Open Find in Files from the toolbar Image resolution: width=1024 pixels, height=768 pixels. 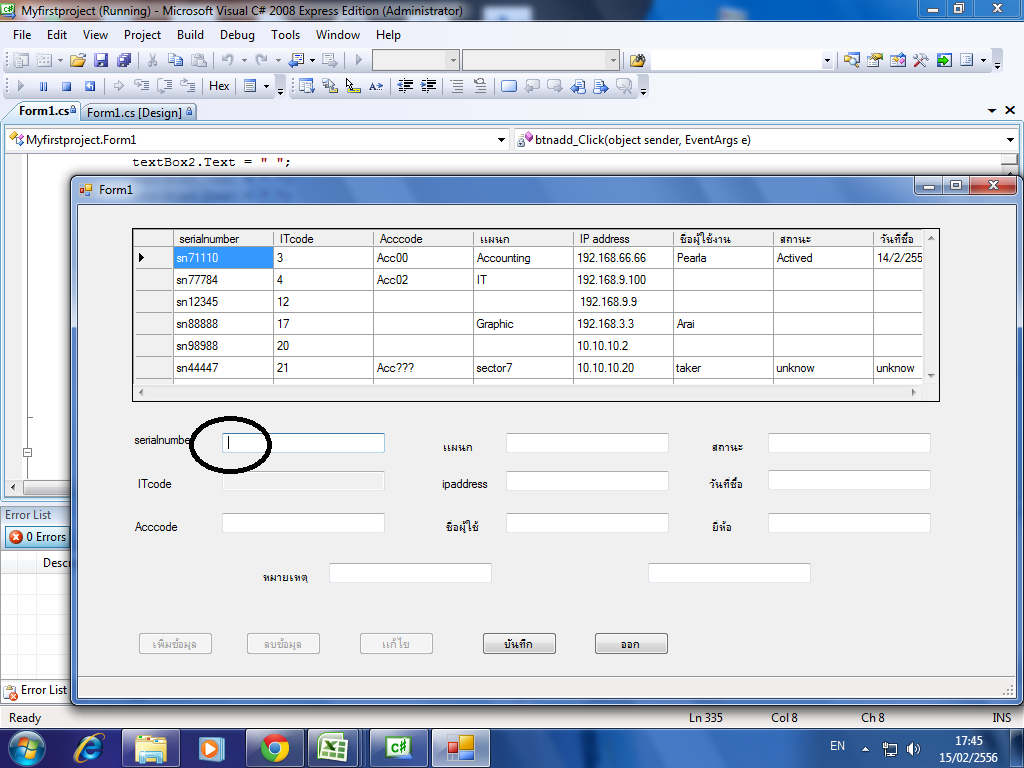tap(637, 61)
